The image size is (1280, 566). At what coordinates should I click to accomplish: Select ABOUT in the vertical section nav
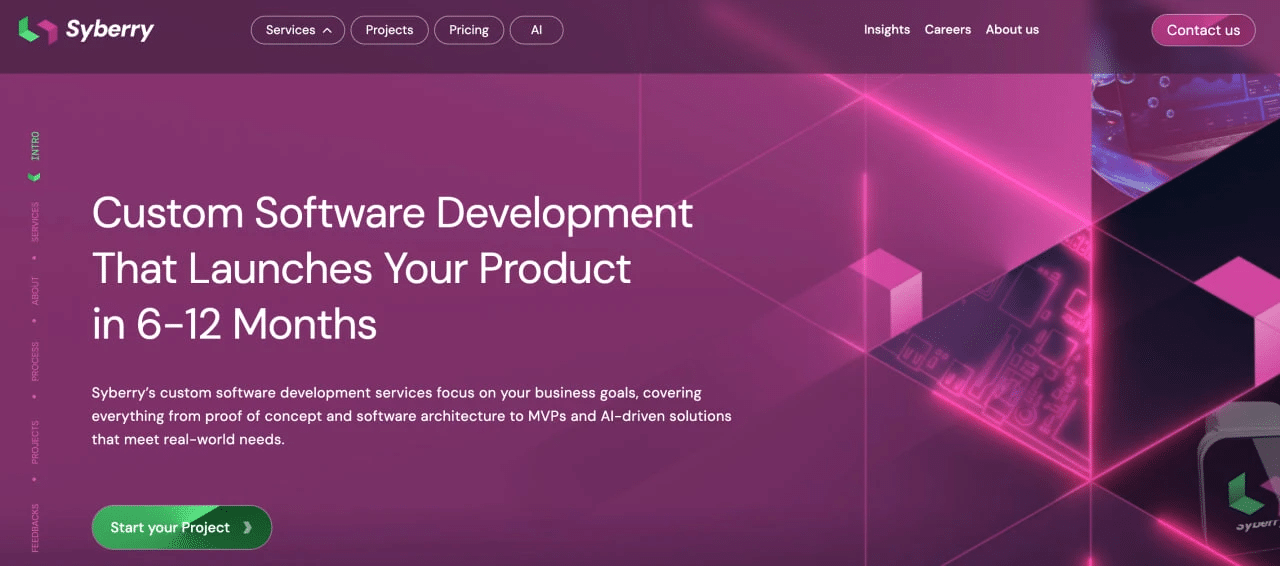[35, 291]
